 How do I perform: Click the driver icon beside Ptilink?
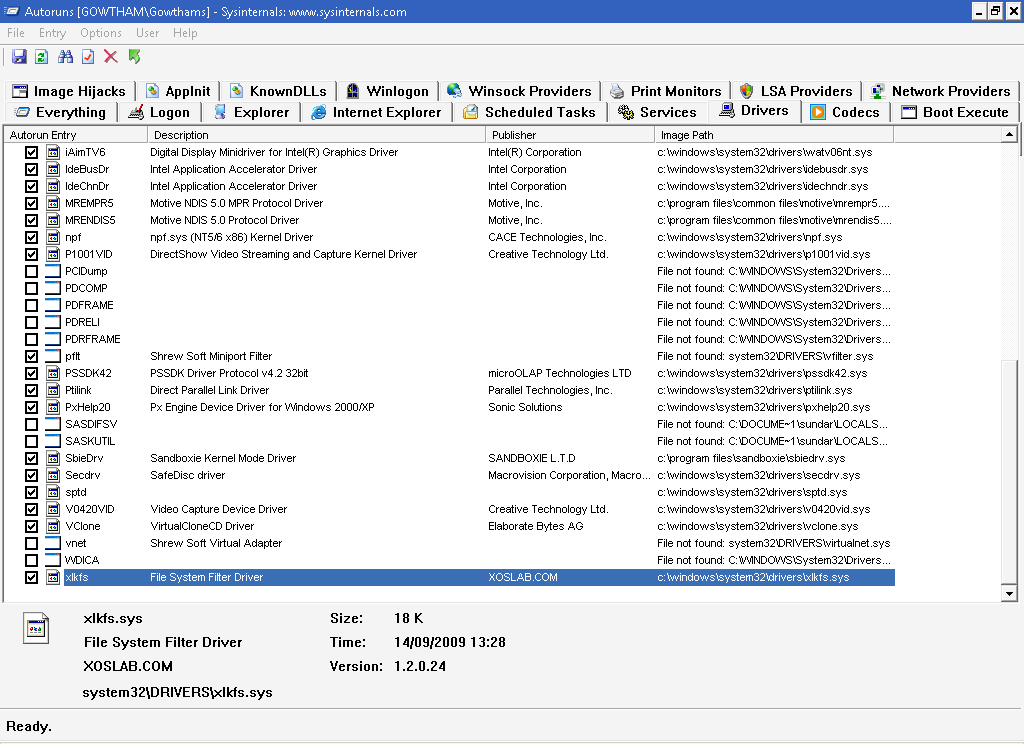(x=53, y=390)
